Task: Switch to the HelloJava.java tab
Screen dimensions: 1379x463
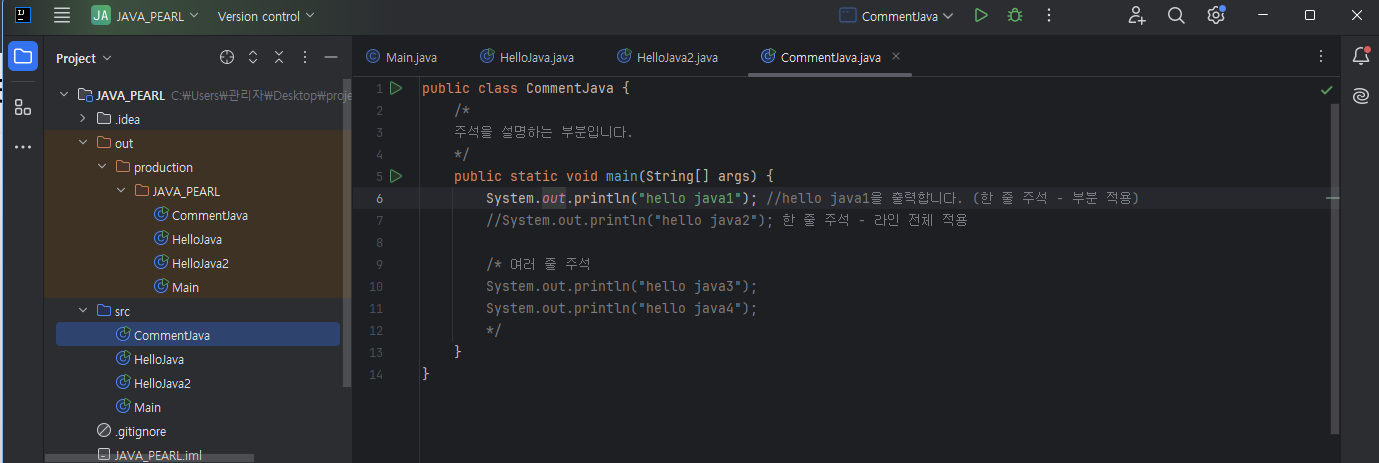Action: [527, 57]
